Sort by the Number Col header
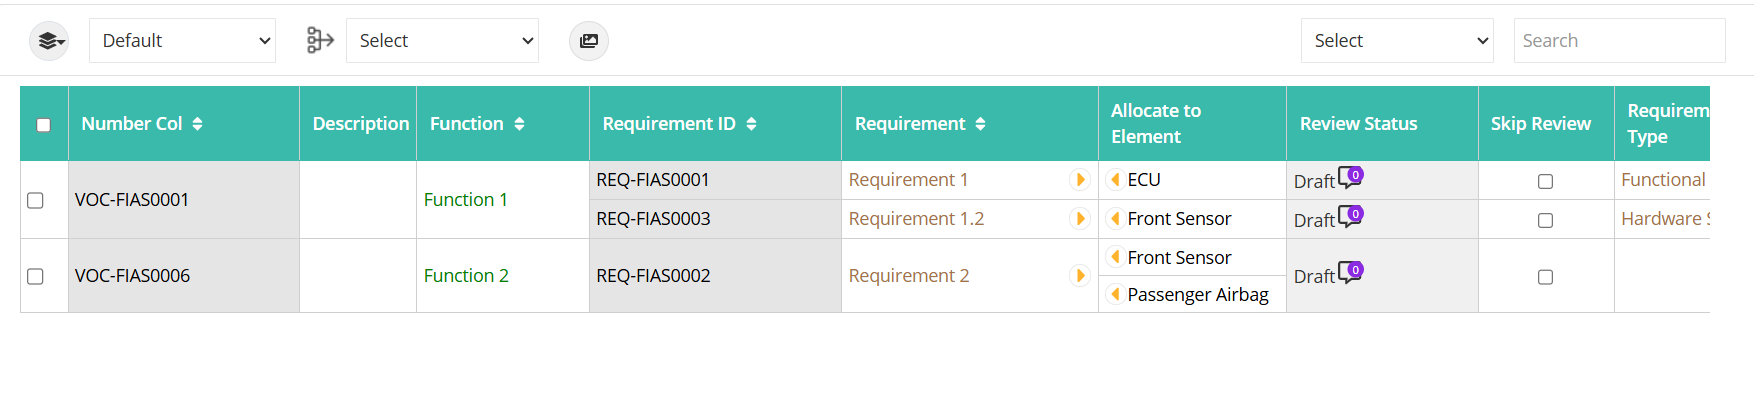Viewport: 1754px width, 401px height. point(197,124)
